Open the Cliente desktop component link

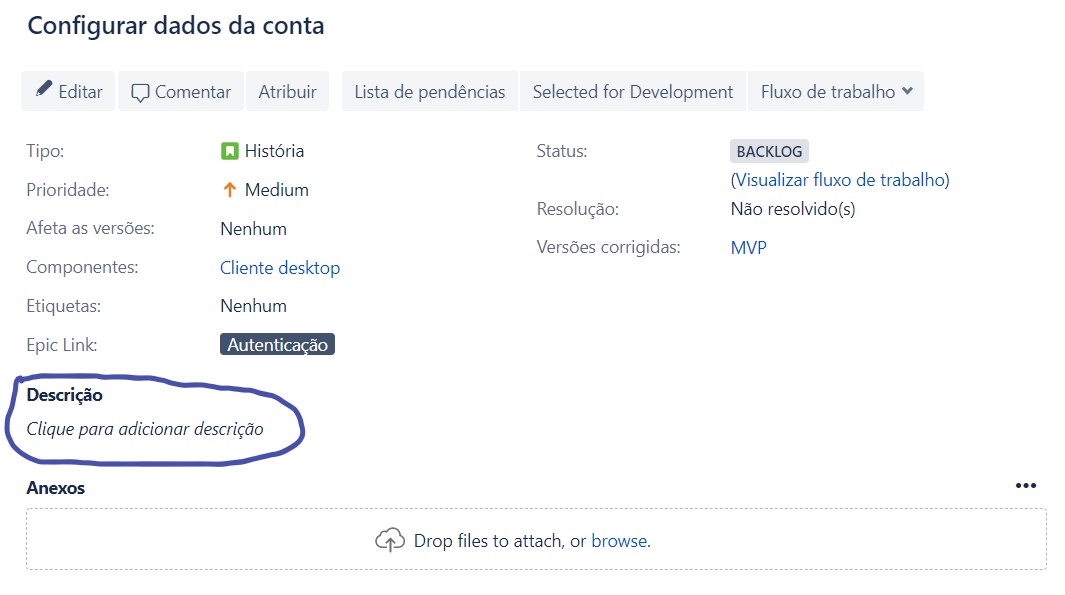click(280, 268)
